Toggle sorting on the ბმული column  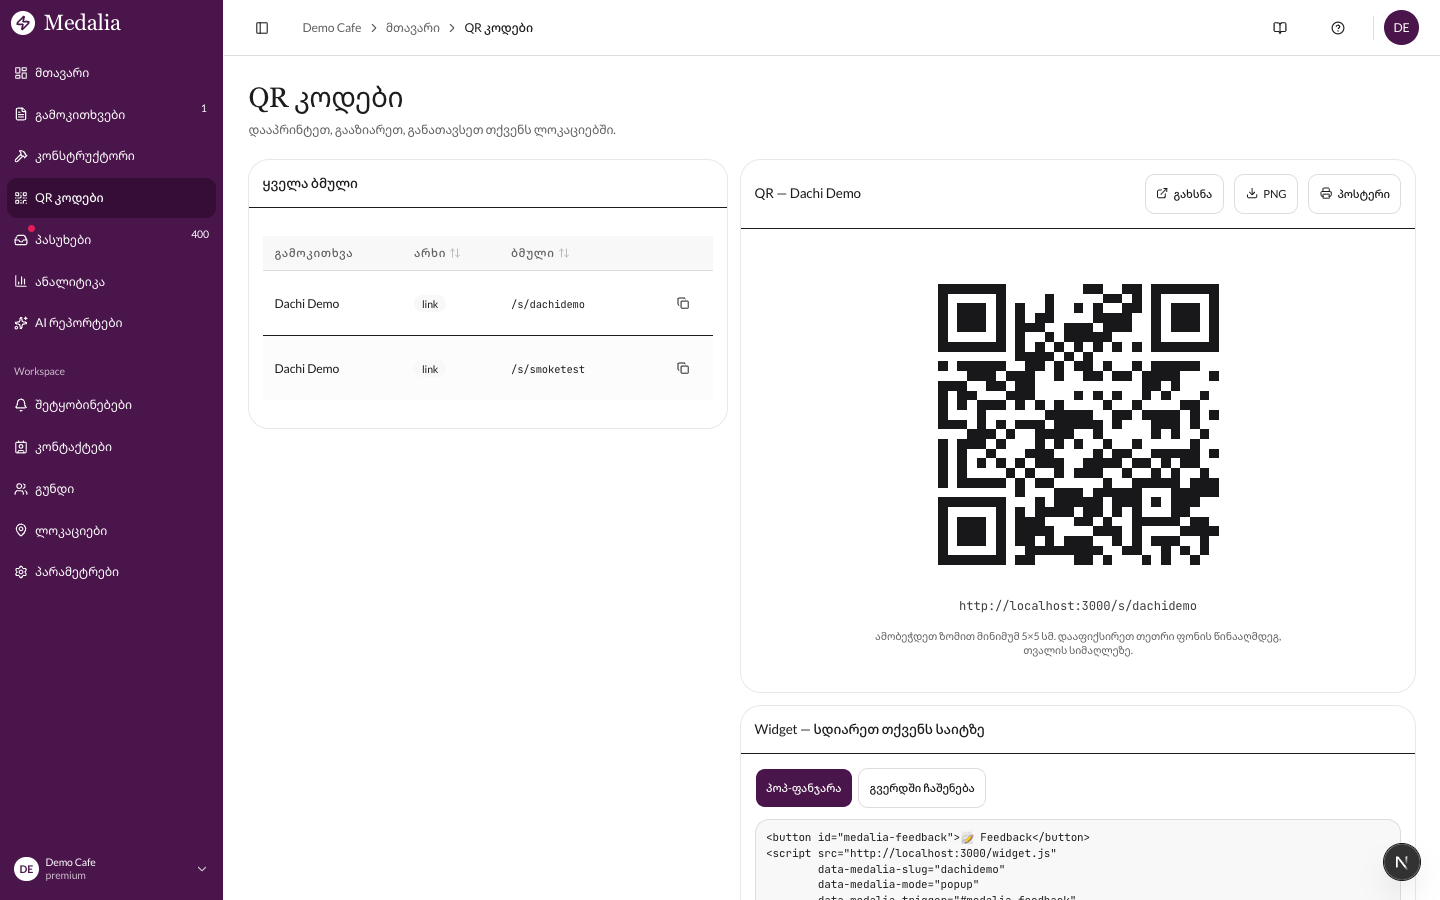pos(564,253)
